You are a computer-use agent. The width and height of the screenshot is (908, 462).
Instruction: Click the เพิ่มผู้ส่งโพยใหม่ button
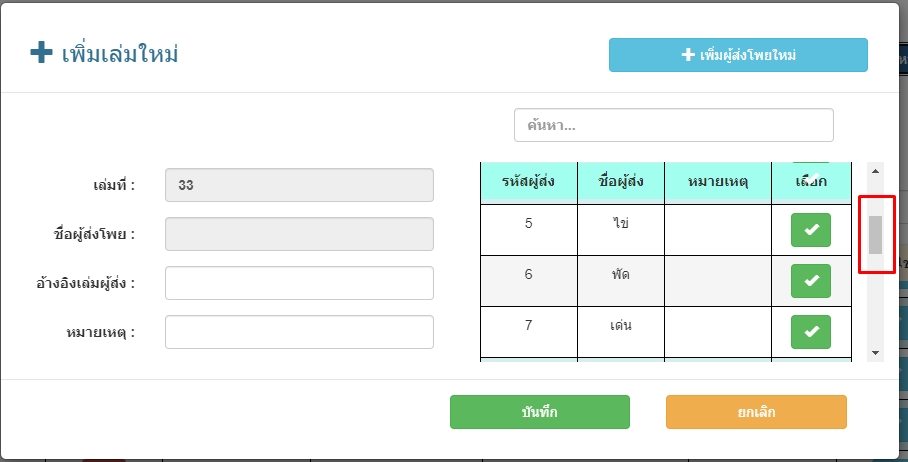click(x=738, y=55)
